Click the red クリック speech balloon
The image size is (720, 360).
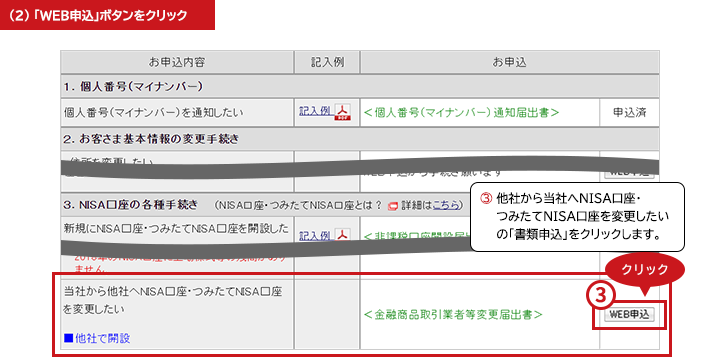tap(645, 272)
